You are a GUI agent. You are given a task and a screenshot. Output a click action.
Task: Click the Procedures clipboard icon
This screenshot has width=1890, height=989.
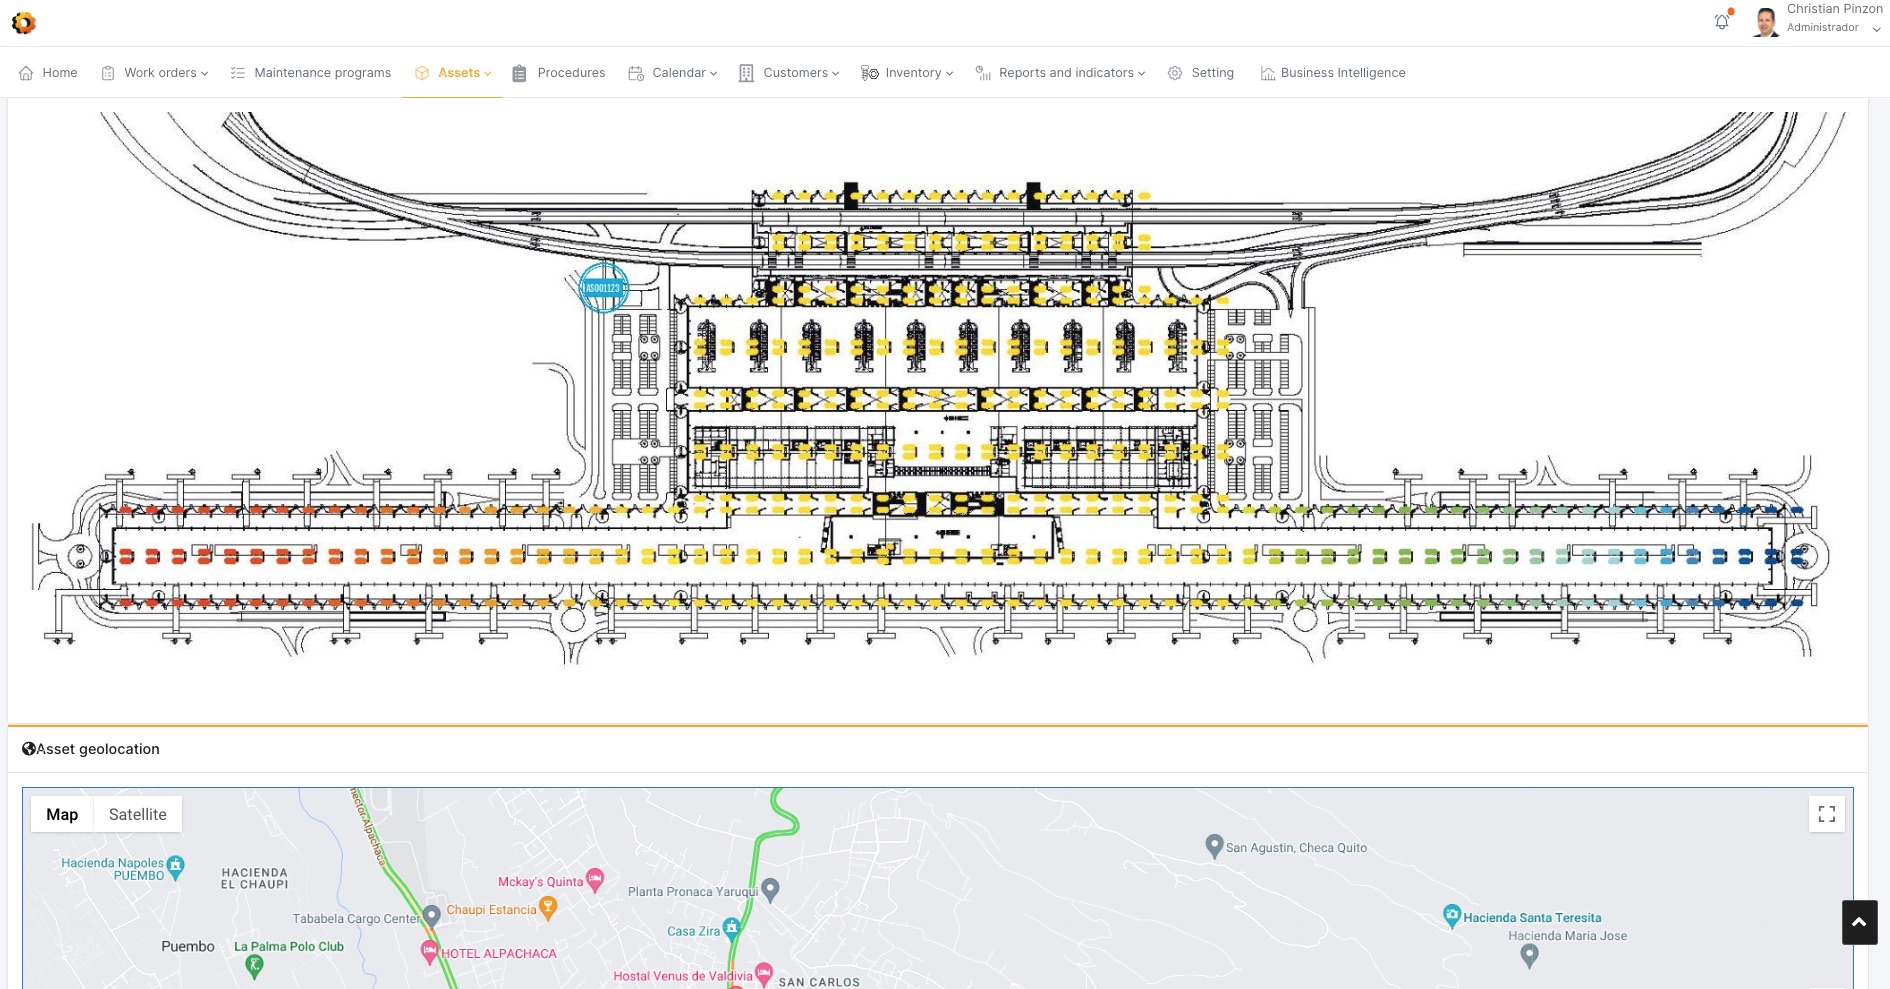pyautogui.click(x=519, y=73)
